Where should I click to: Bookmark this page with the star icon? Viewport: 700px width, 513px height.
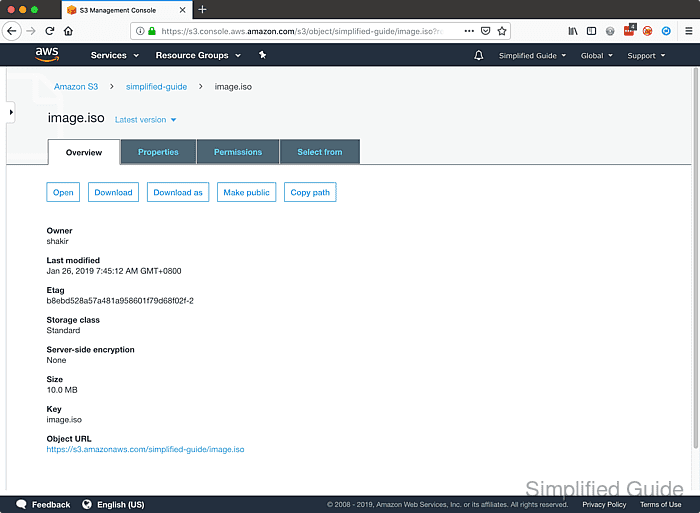click(x=502, y=31)
